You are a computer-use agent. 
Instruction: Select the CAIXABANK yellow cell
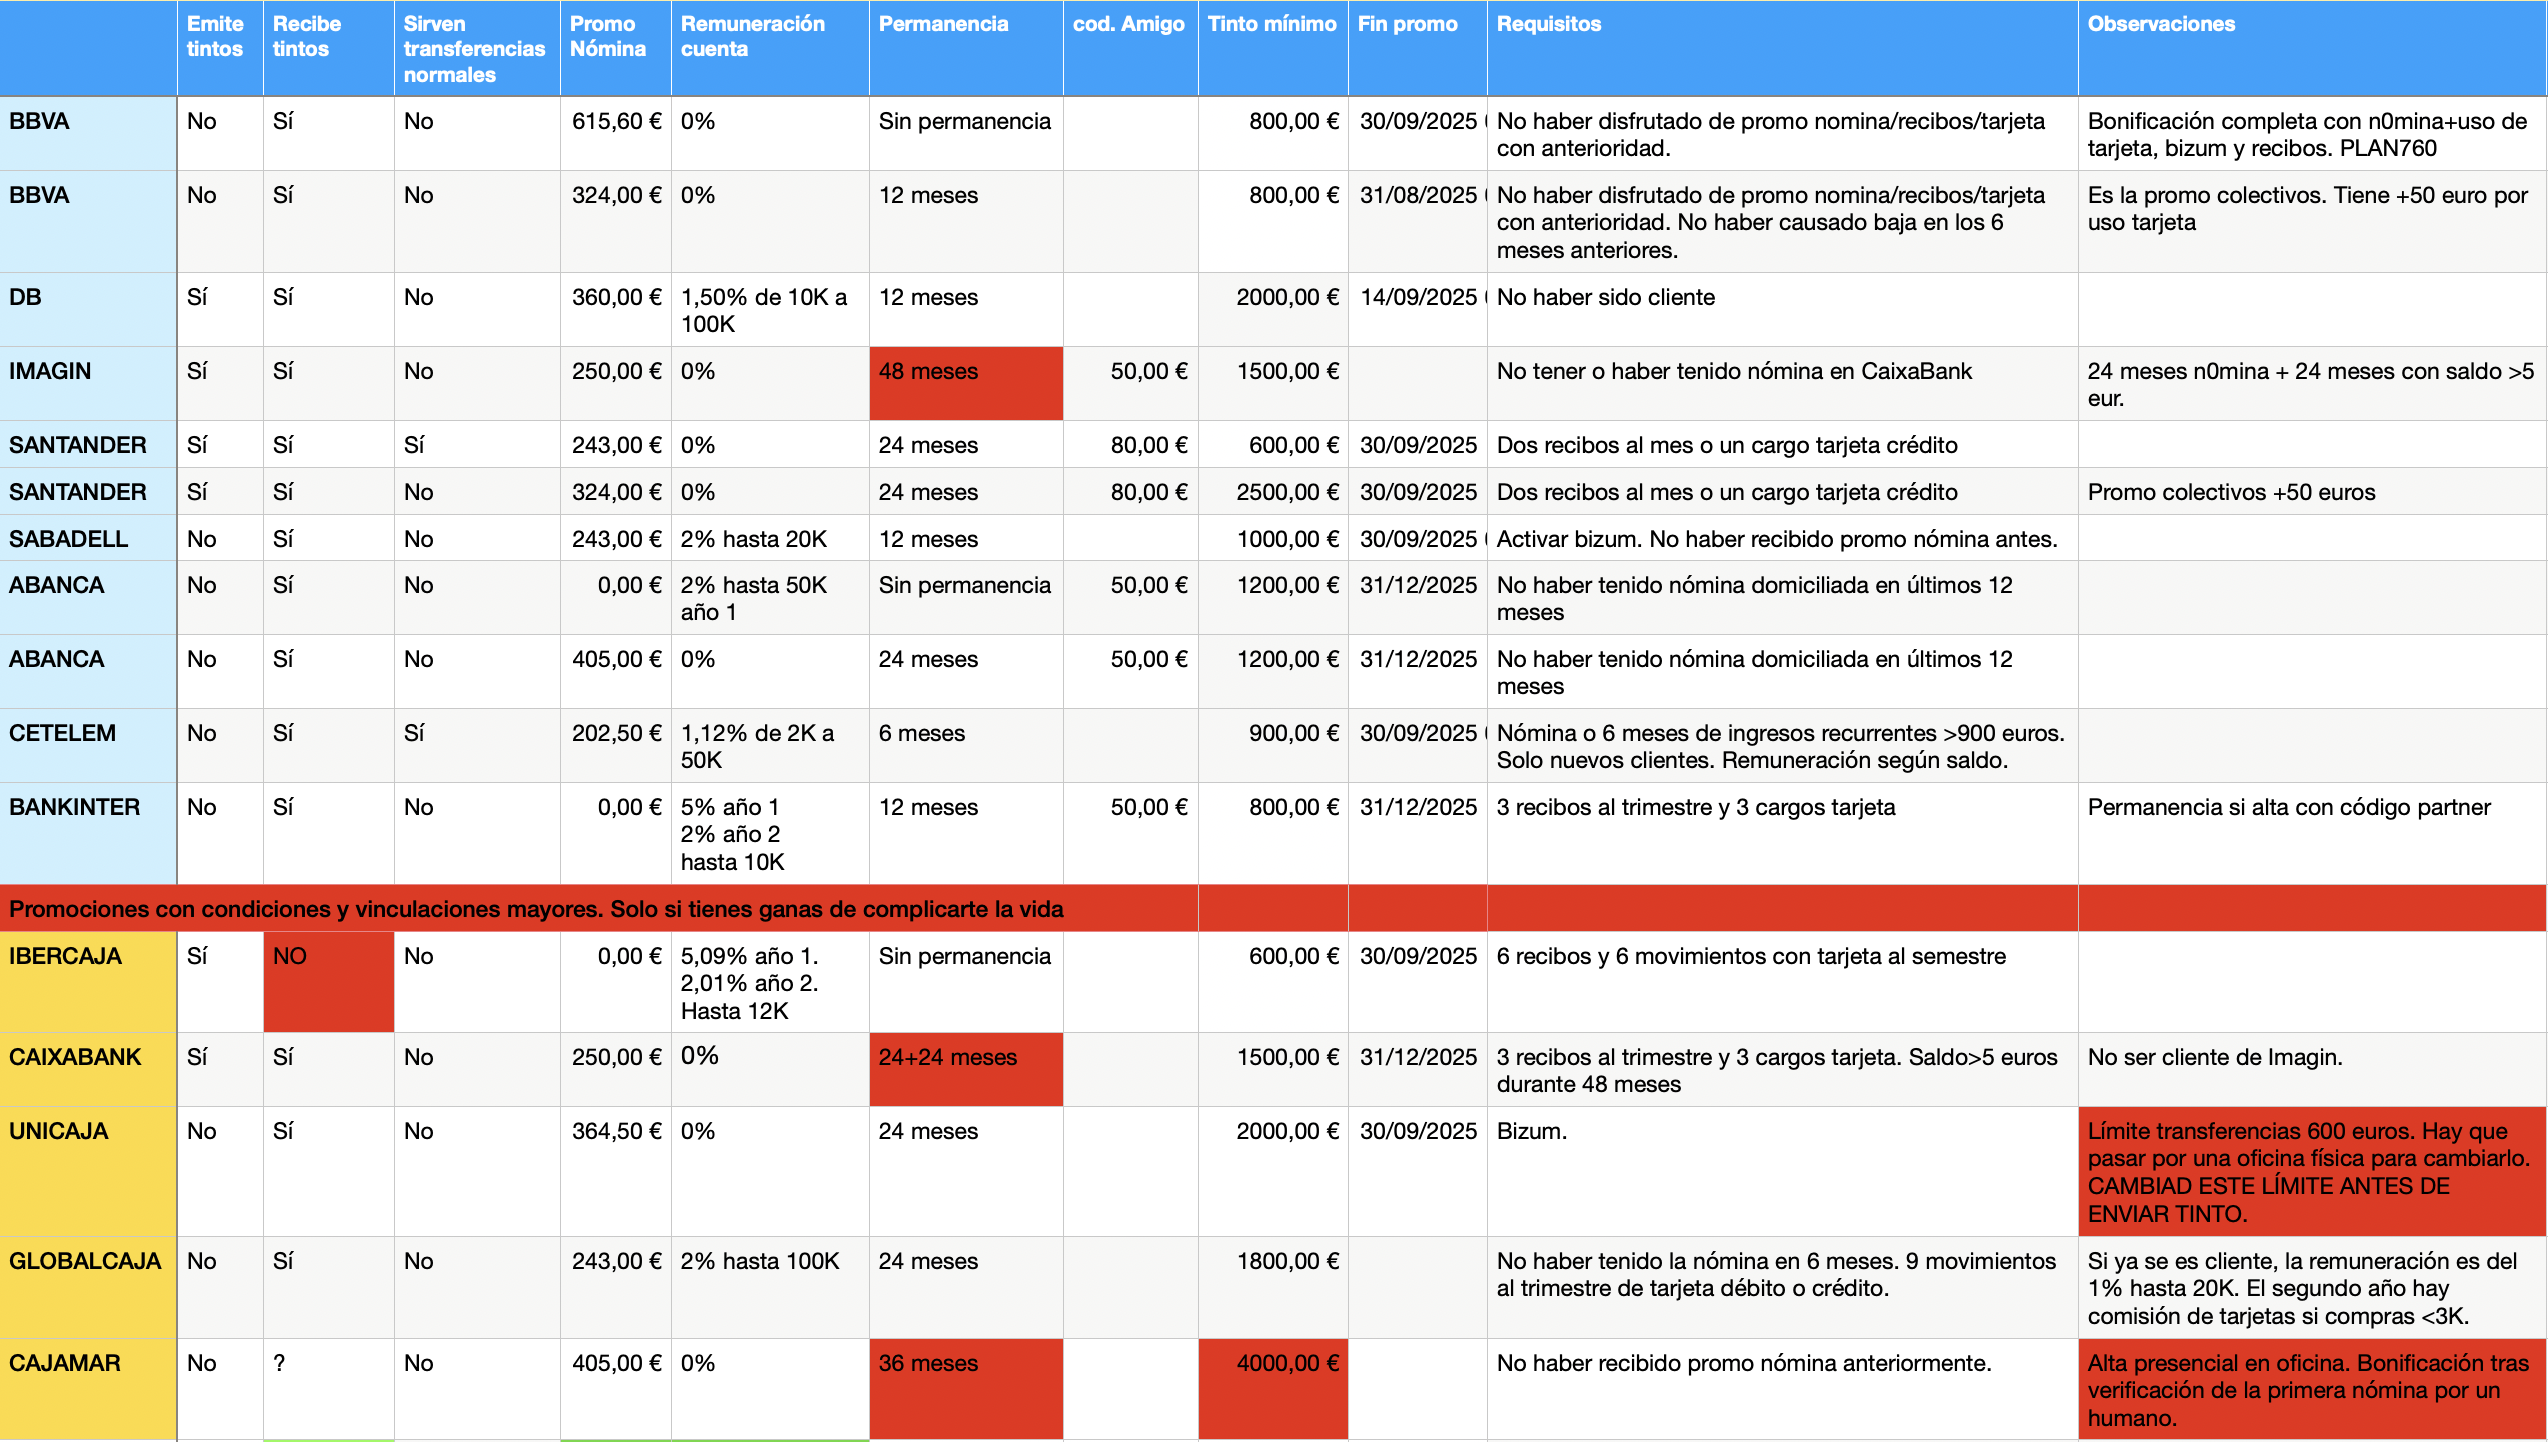click(x=88, y=1069)
